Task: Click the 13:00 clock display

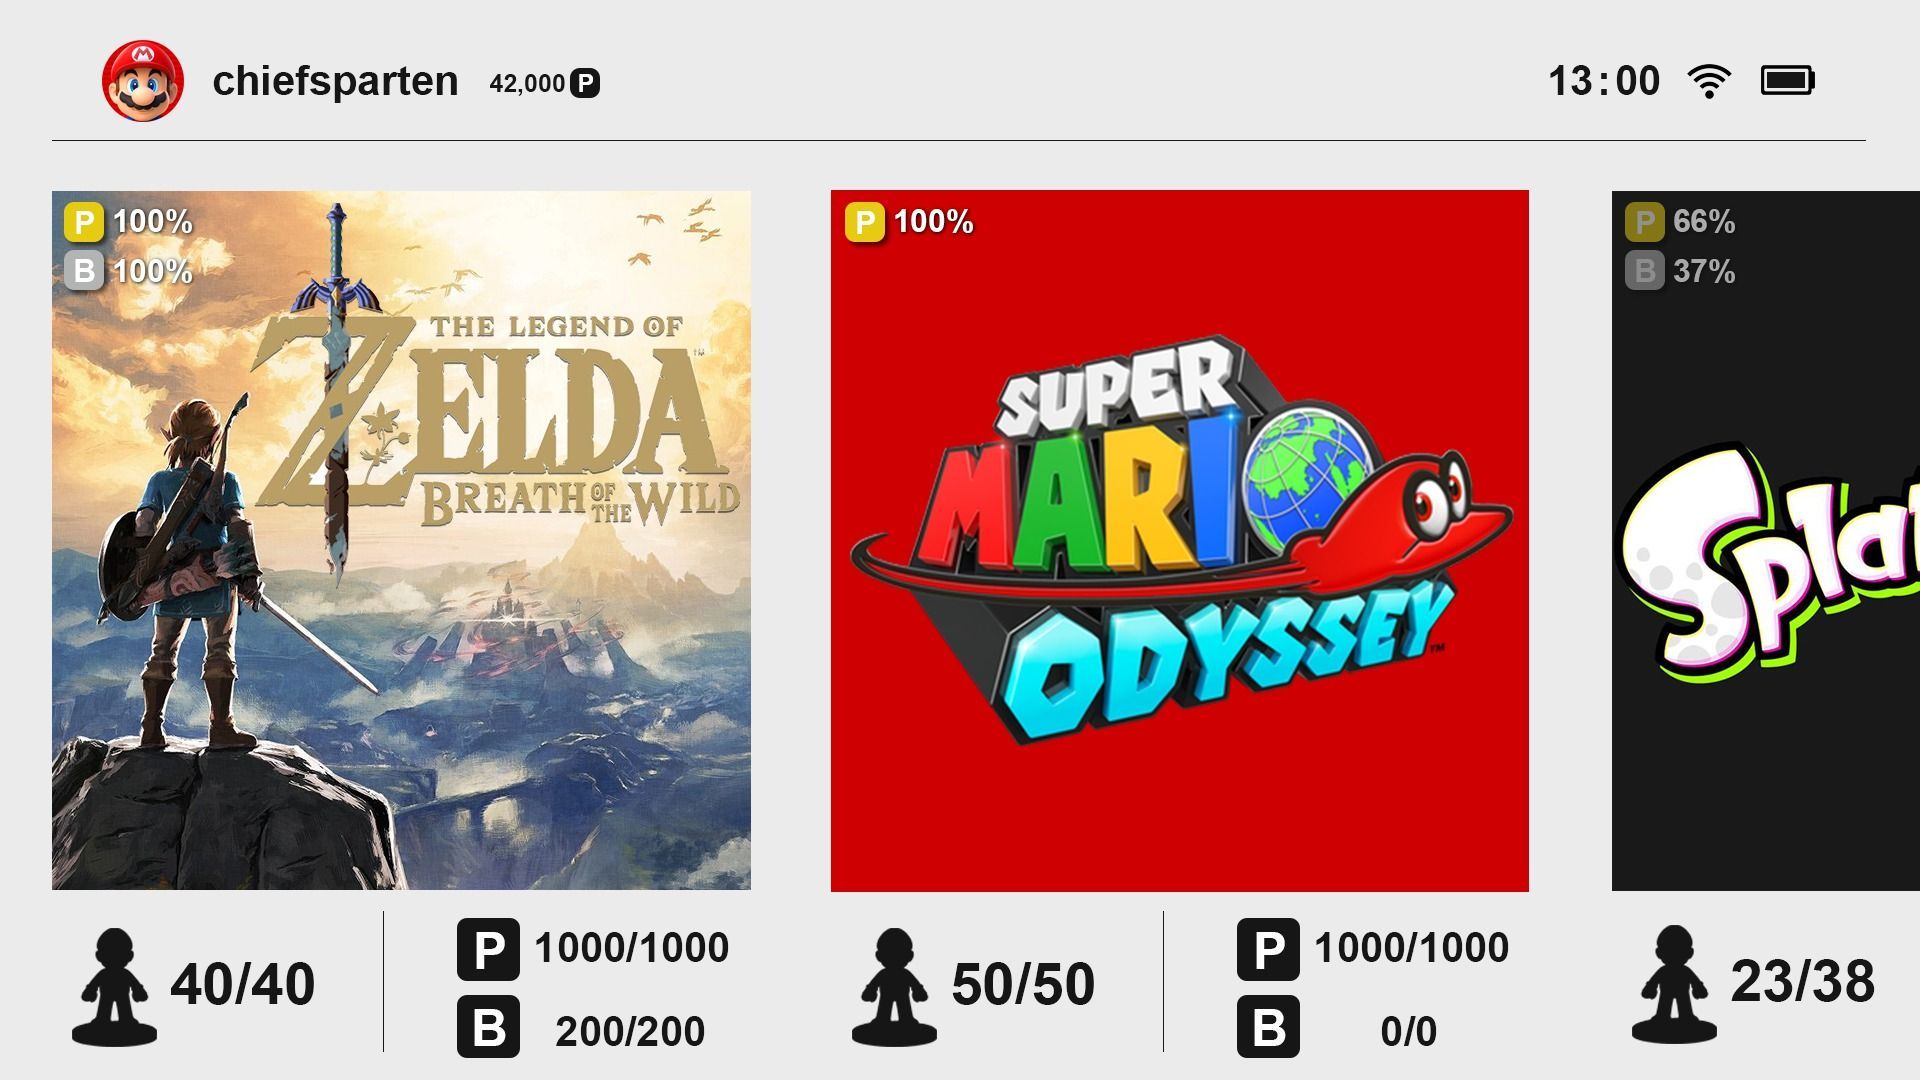Action: click(x=1604, y=81)
